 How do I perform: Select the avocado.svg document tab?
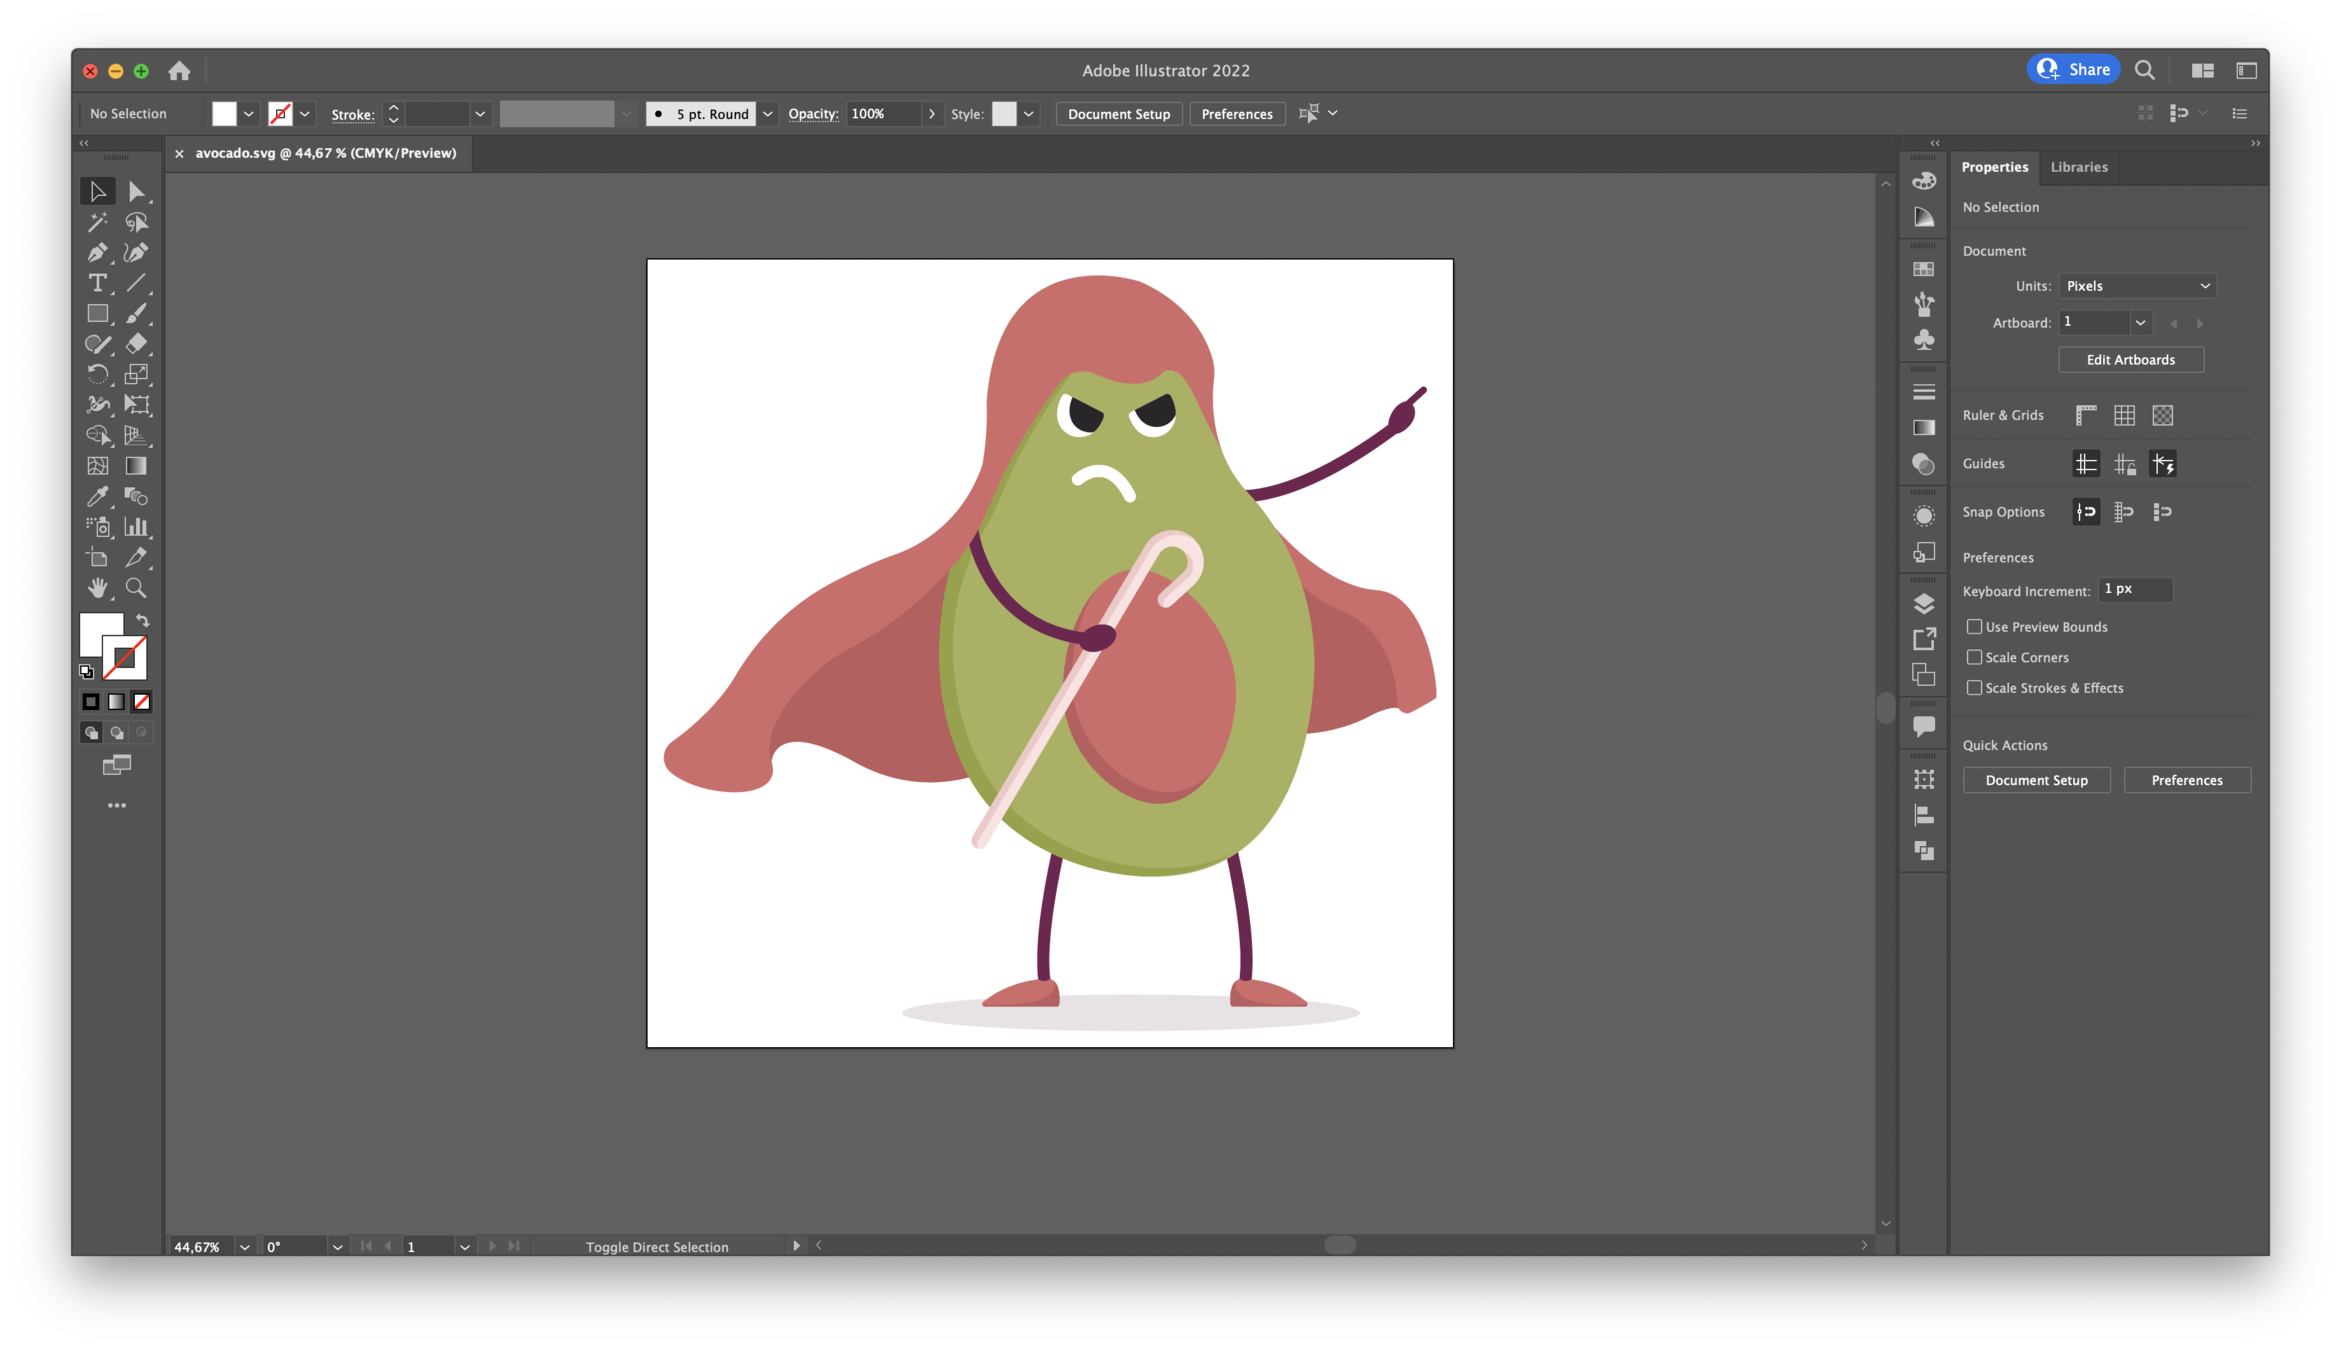[325, 153]
